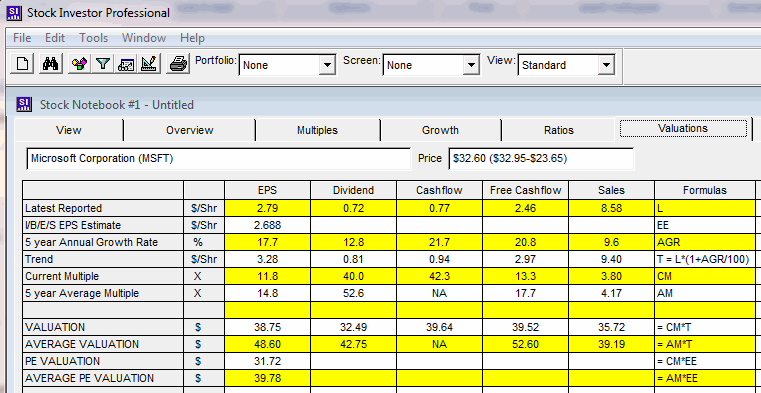The height and width of the screenshot is (393, 761).
Task: Click the EPS column header
Action: click(x=267, y=190)
